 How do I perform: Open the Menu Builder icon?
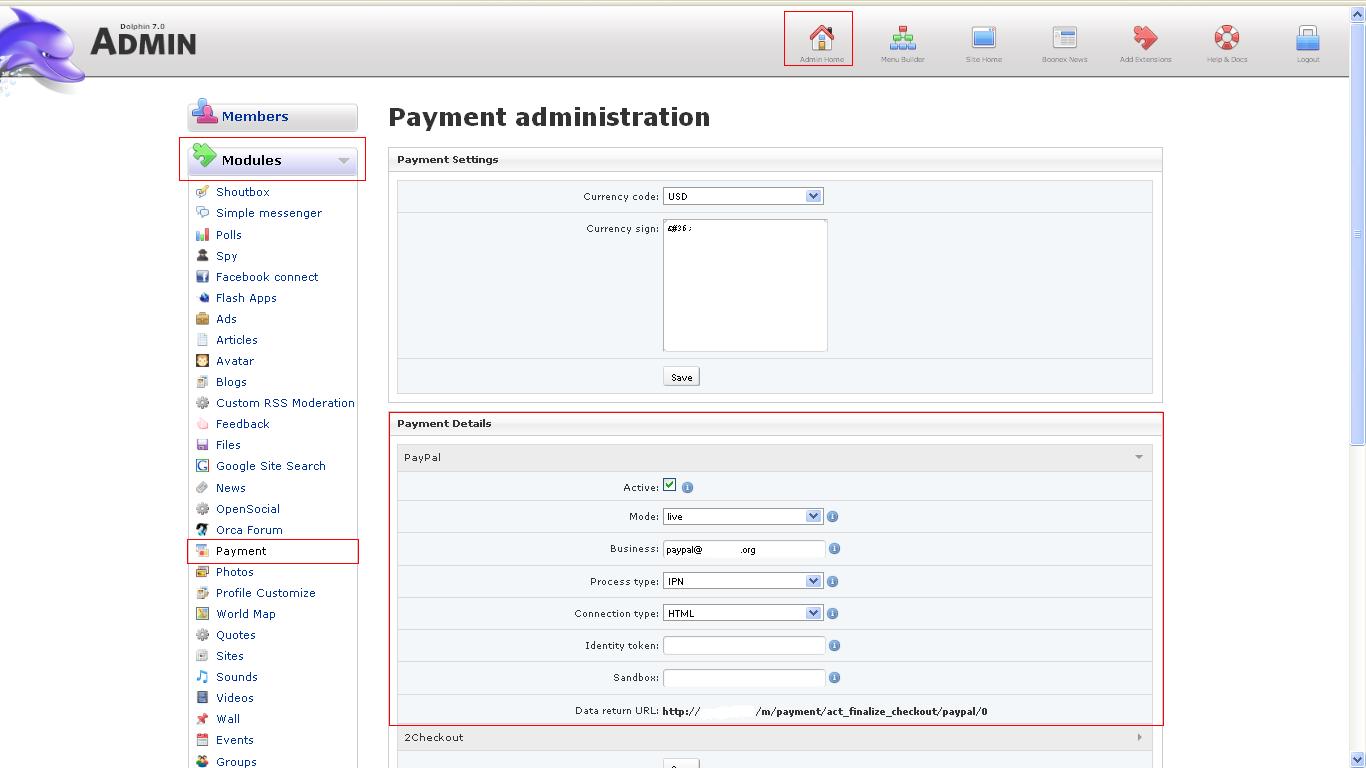click(902, 40)
